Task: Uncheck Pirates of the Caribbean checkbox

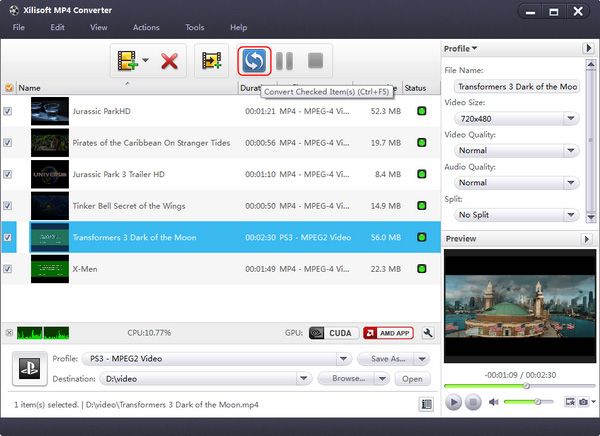Action: tap(8, 143)
